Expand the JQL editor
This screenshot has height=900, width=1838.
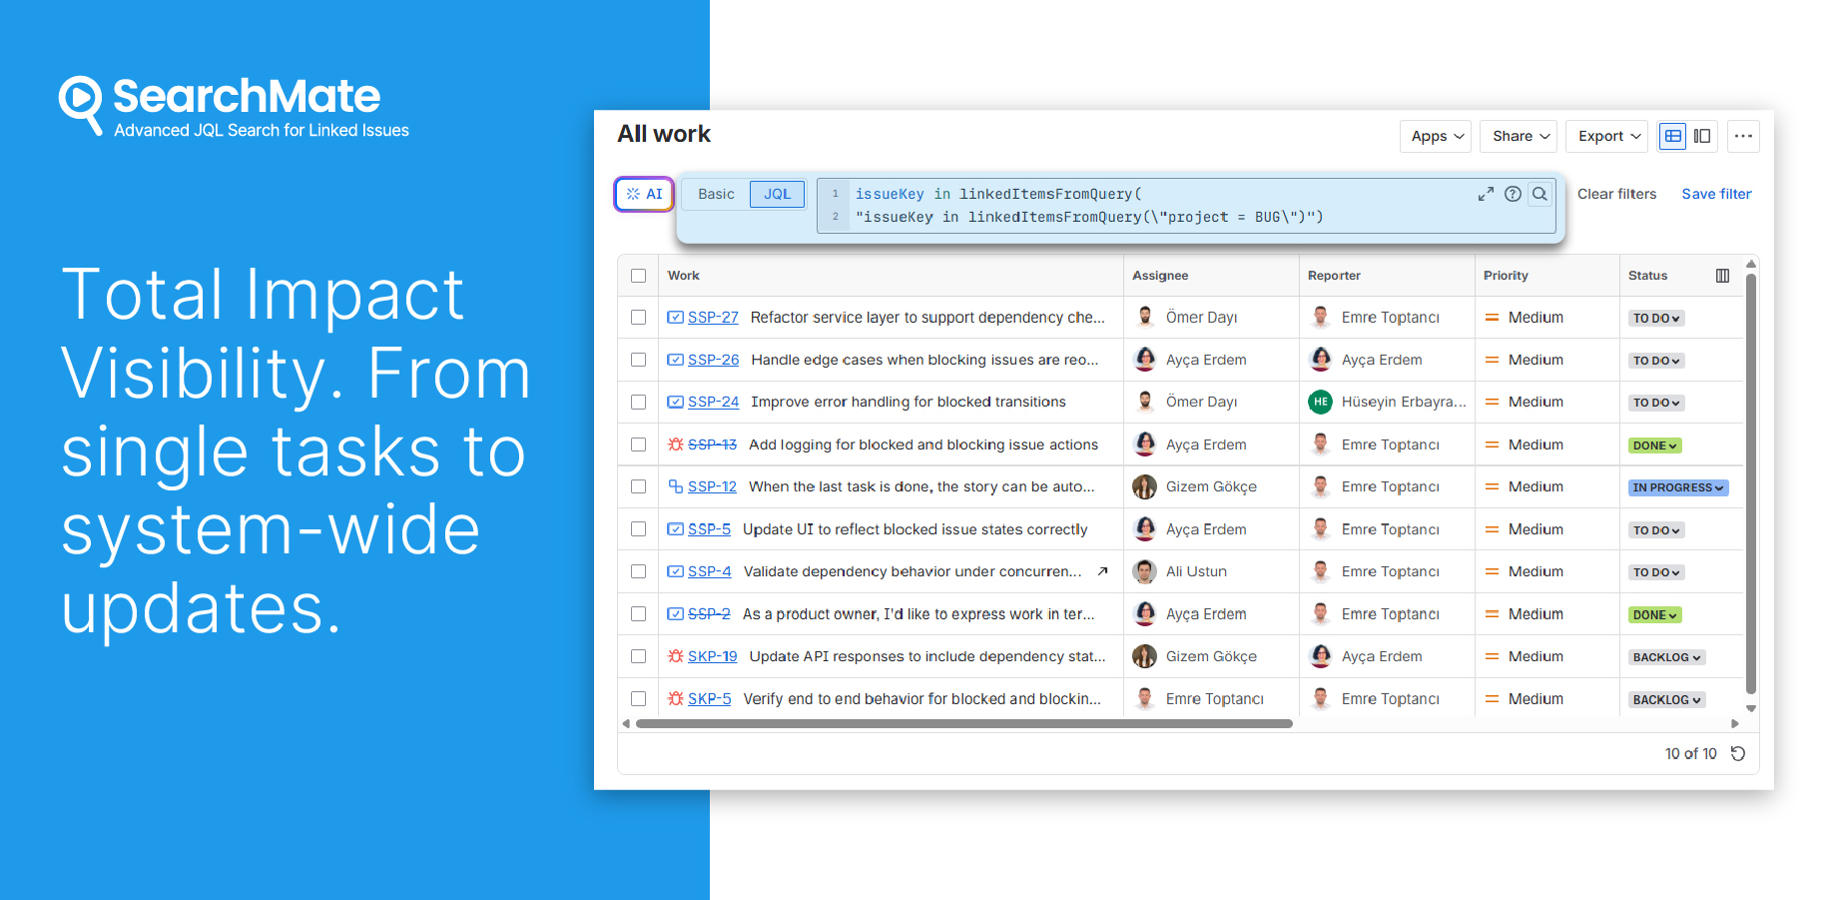coord(1486,194)
